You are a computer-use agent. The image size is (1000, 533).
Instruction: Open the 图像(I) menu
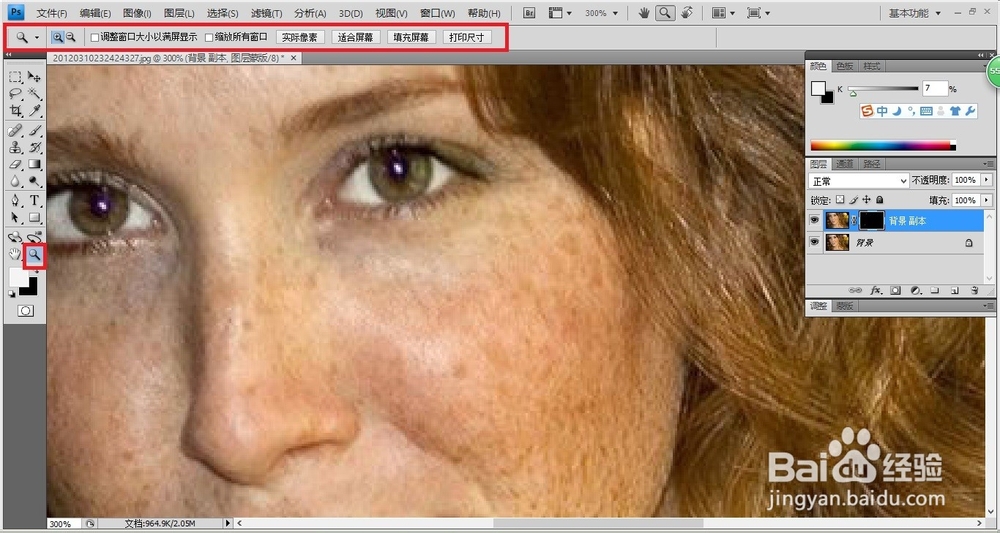(x=137, y=13)
